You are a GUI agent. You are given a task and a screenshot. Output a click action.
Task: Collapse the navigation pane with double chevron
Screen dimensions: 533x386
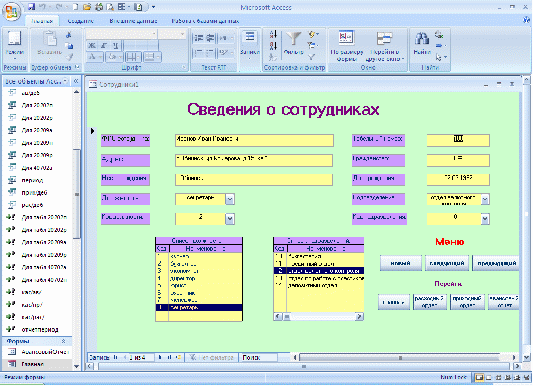point(76,81)
